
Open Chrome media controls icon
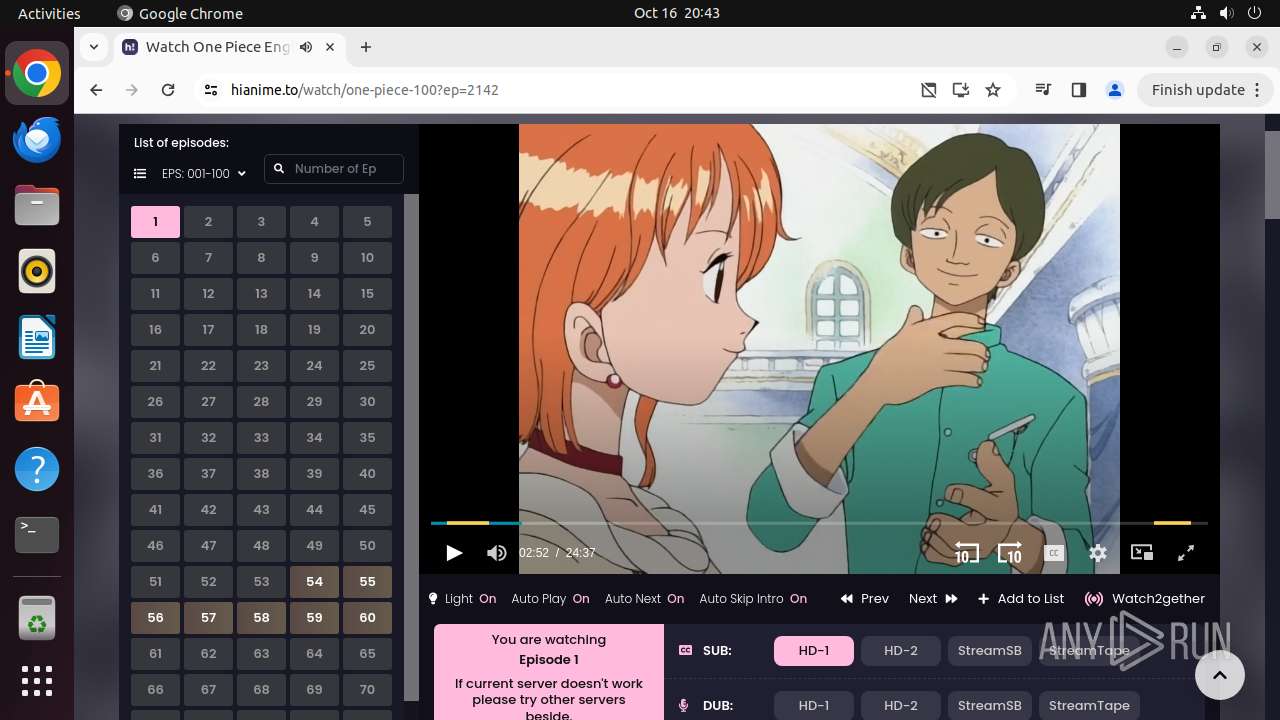click(1044, 90)
